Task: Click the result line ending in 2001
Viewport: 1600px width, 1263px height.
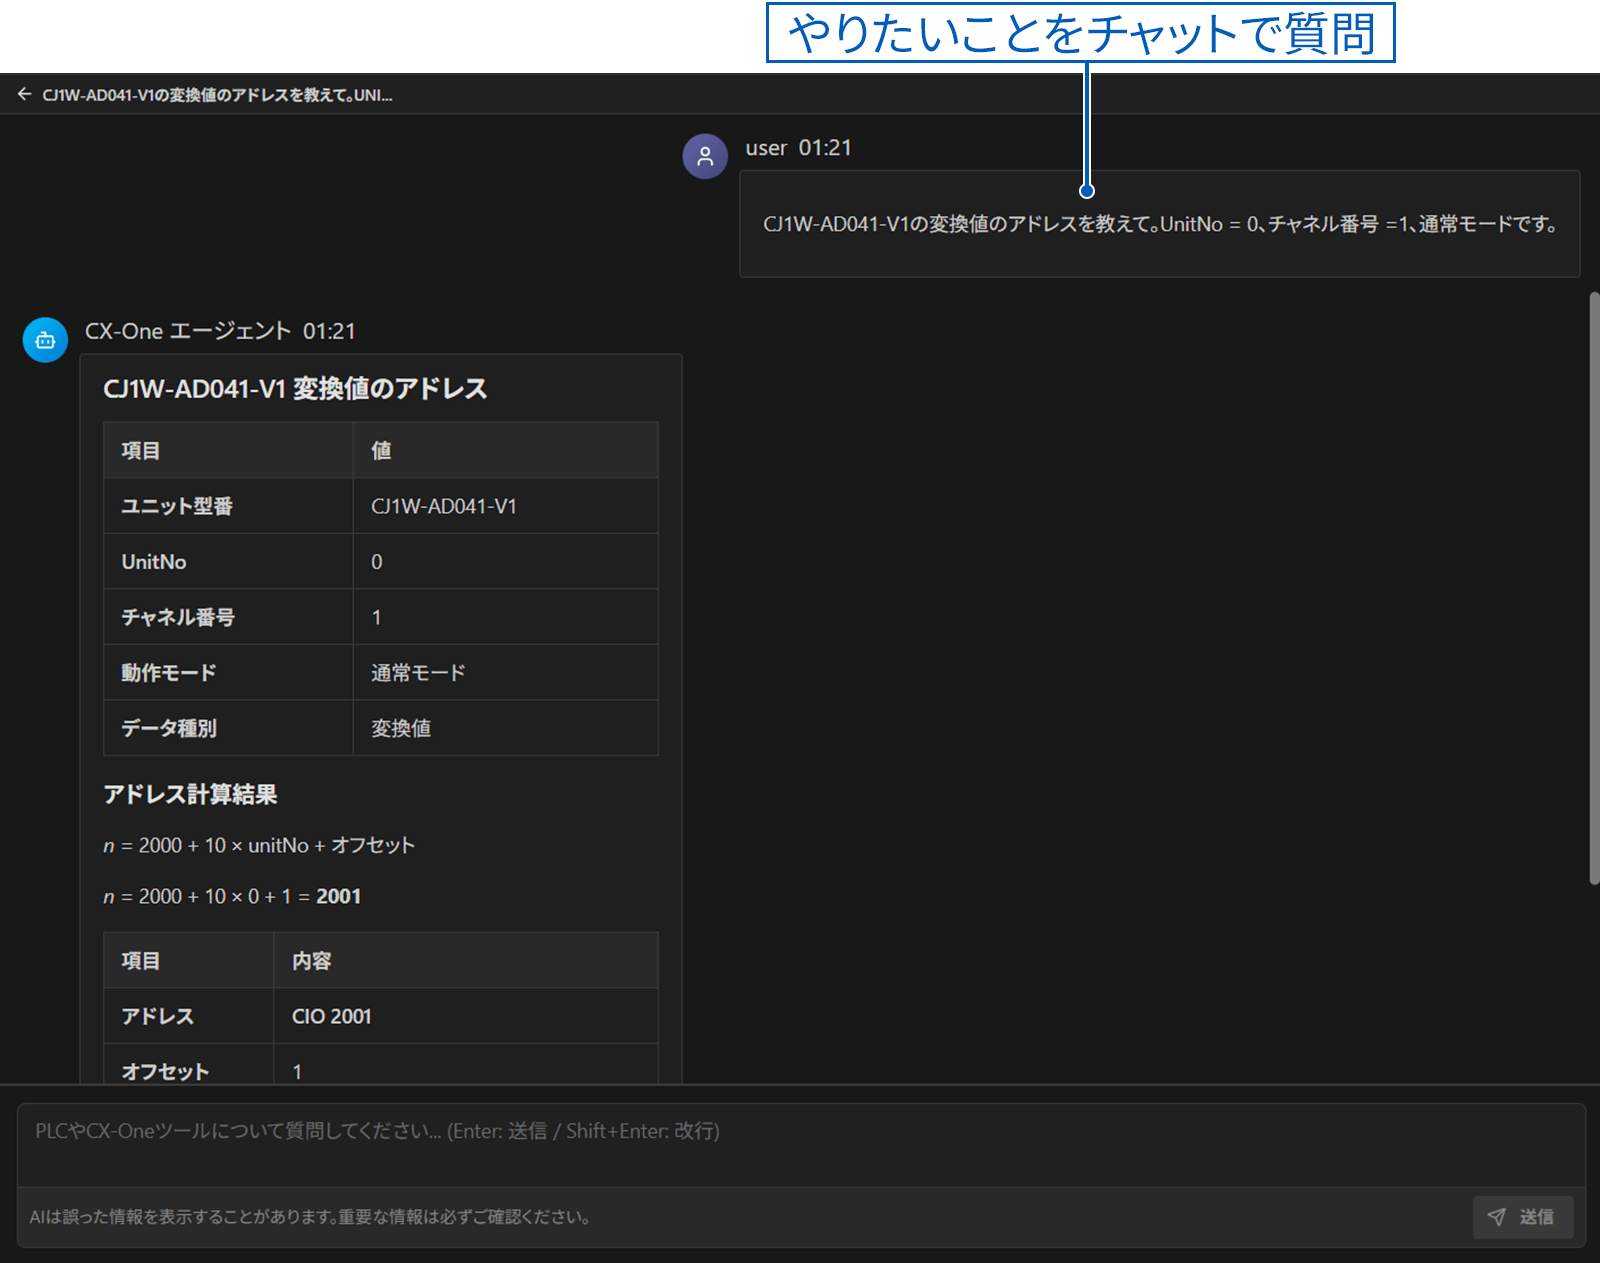Action: (x=232, y=896)
